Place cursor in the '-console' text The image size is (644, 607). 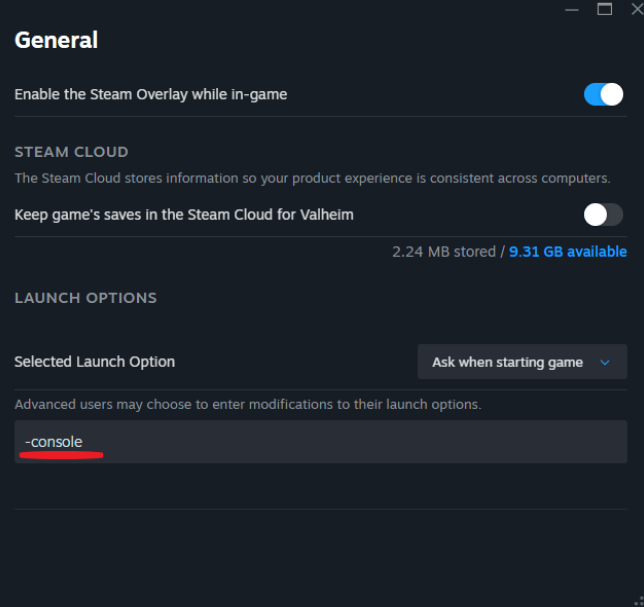click(54, 442)
